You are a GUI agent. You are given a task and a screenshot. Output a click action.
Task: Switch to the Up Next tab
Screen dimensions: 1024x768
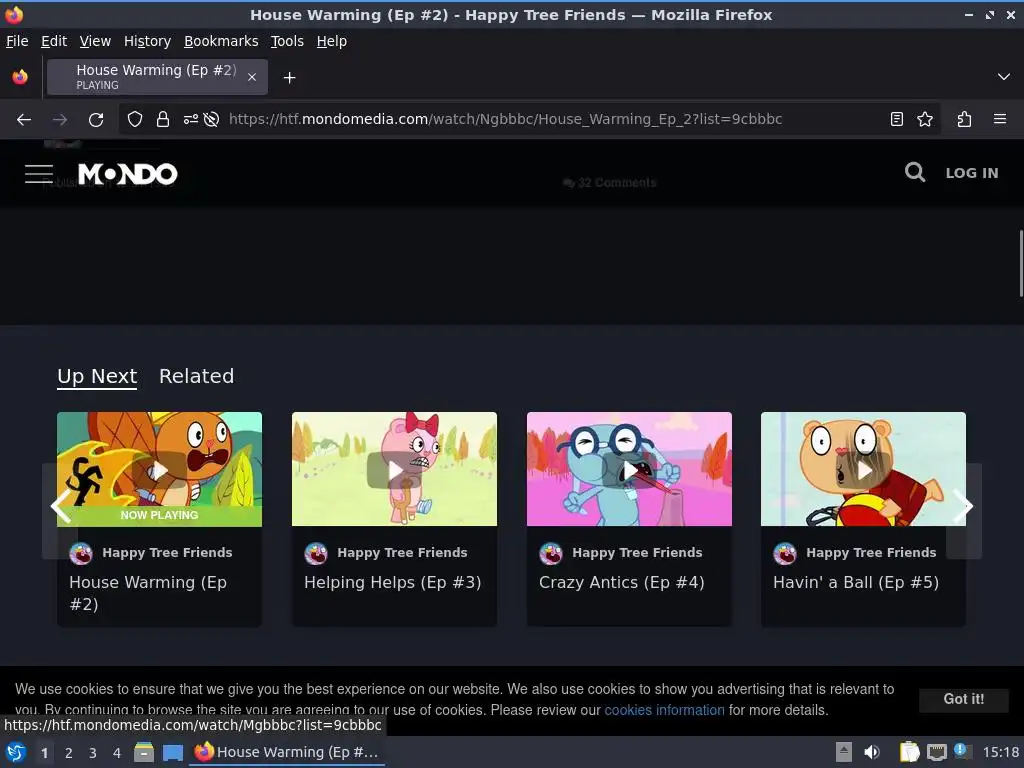(x=97, y=376)
